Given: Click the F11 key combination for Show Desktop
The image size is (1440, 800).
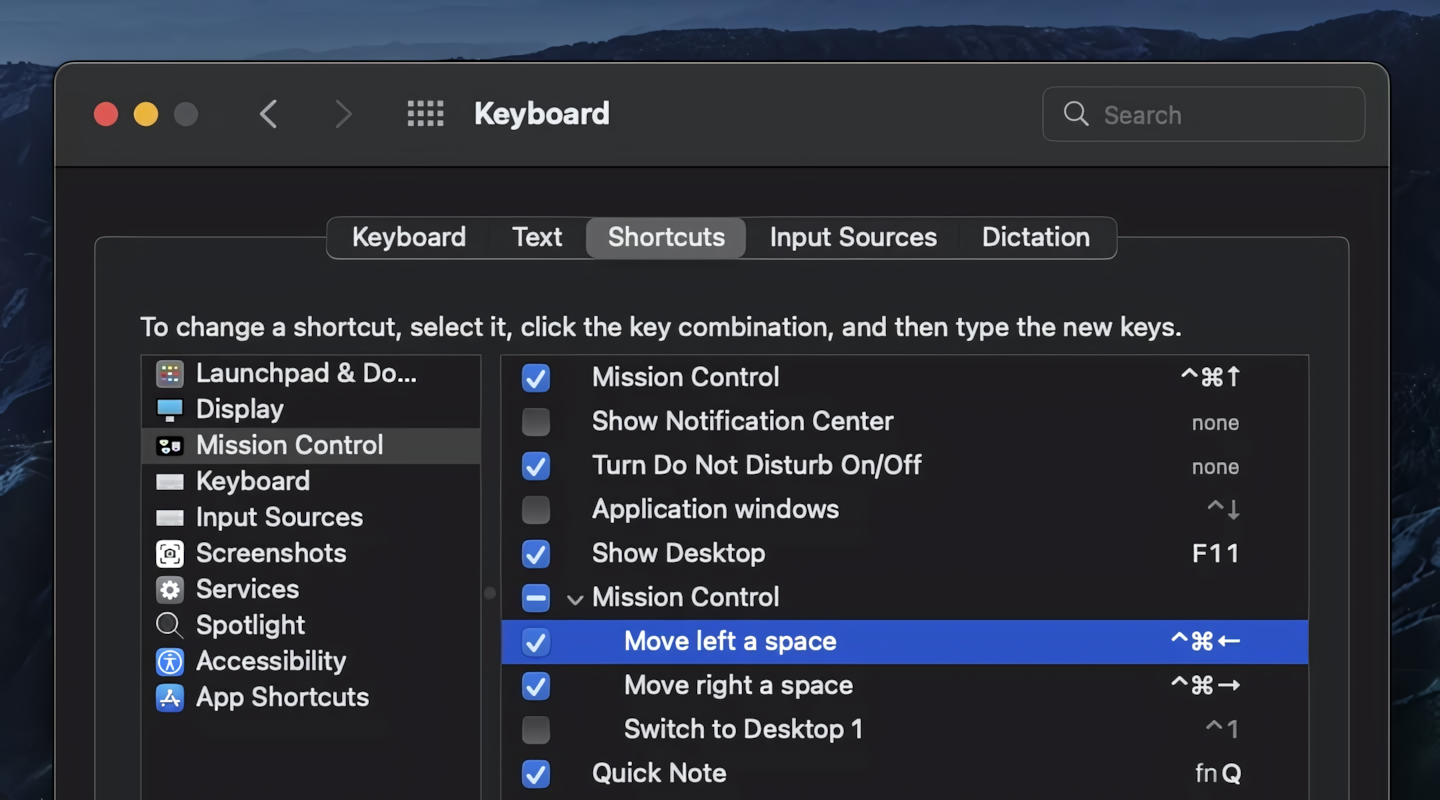Looking at the screenshot, I should coord(1215,554).
